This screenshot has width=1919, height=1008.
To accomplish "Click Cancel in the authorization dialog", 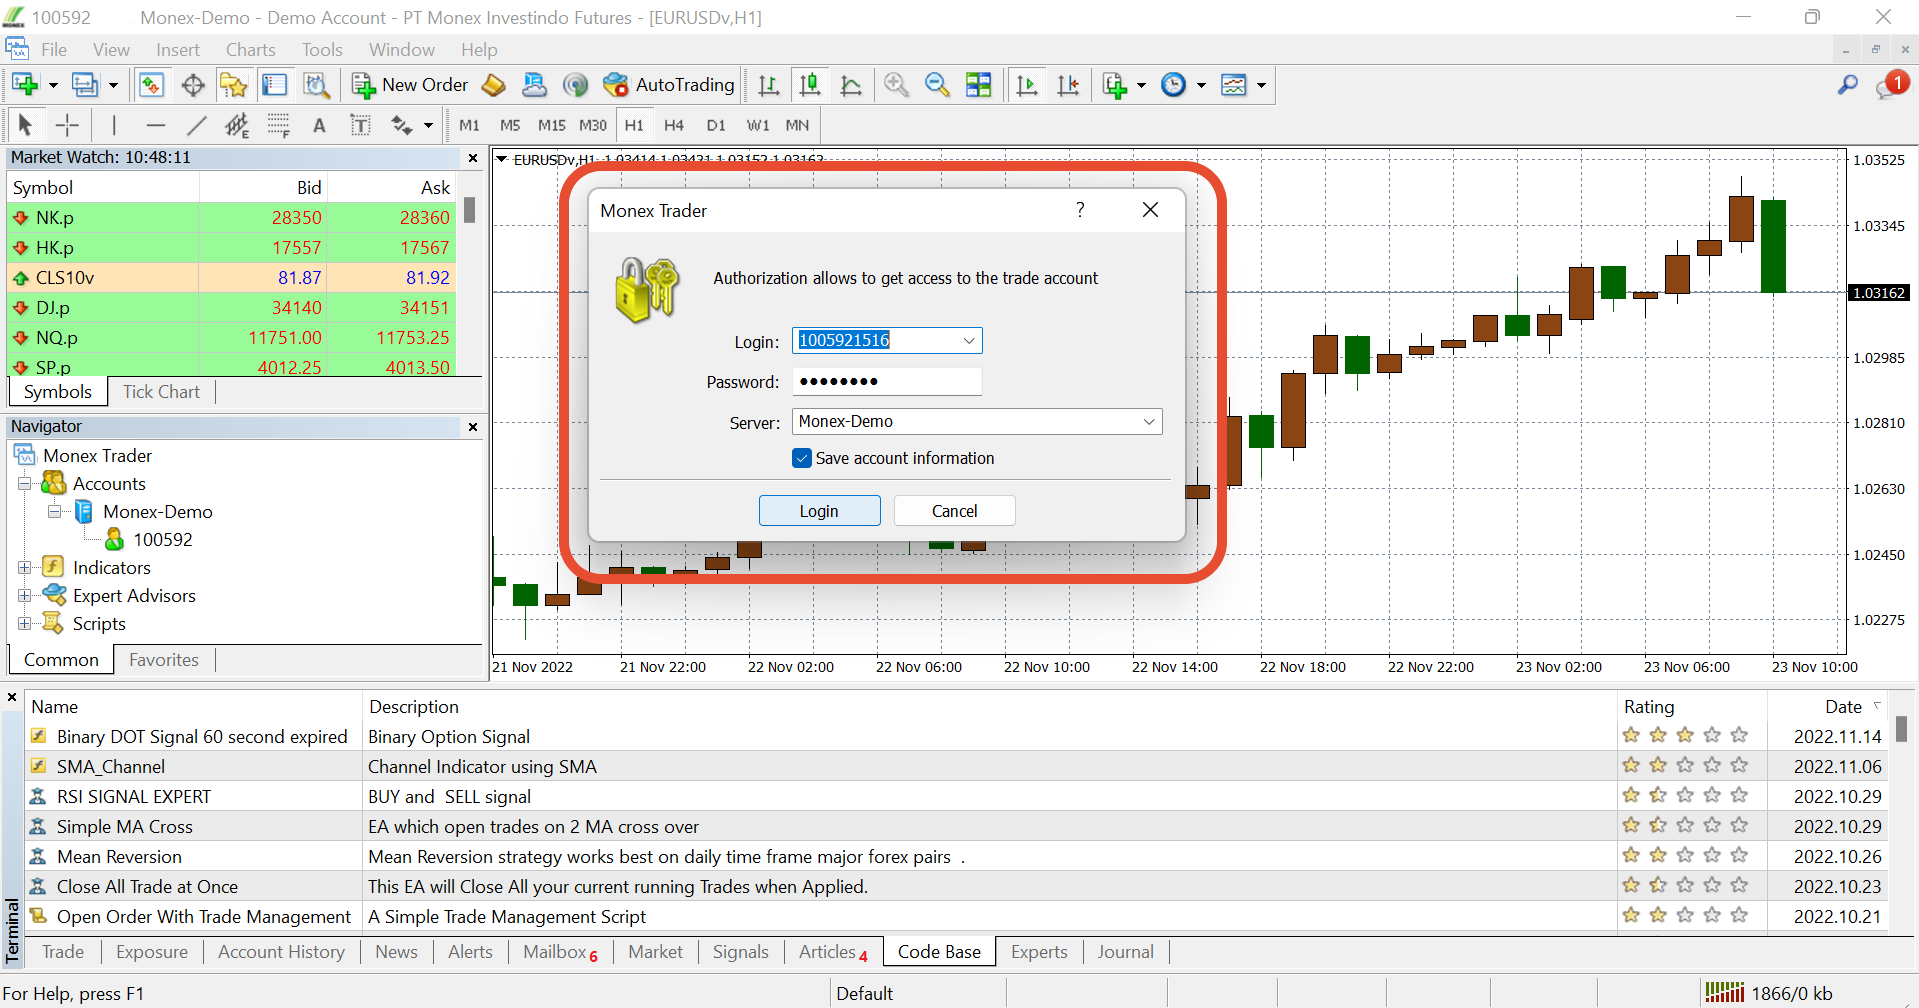I will point(954,511).
